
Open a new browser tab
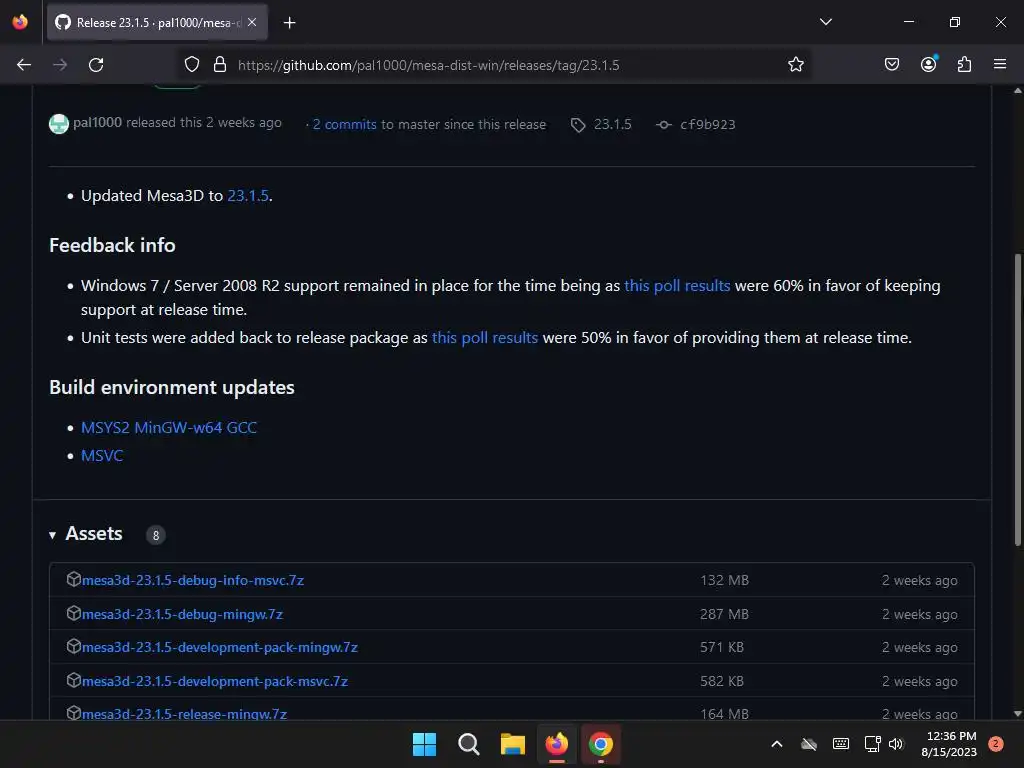[289, 23]
